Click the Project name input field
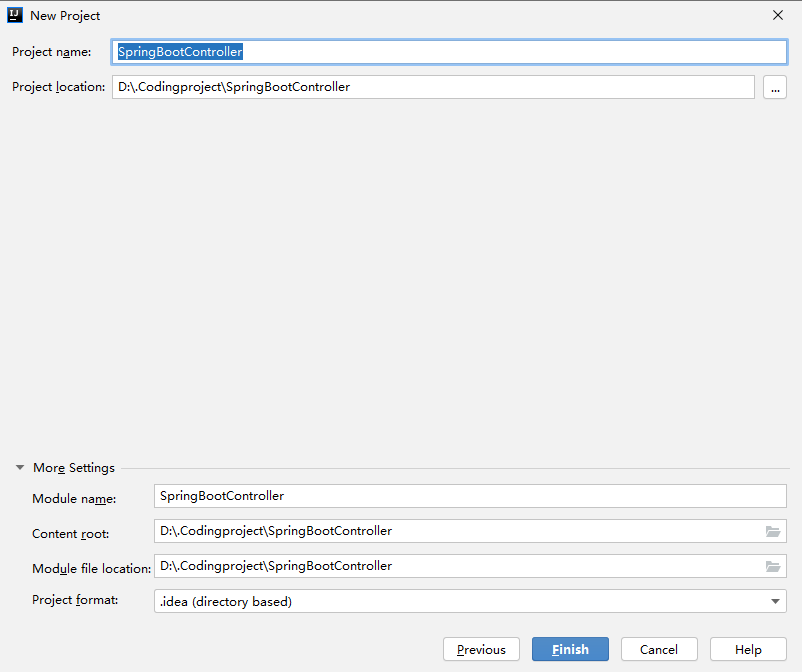 click(x=449, y=52)
